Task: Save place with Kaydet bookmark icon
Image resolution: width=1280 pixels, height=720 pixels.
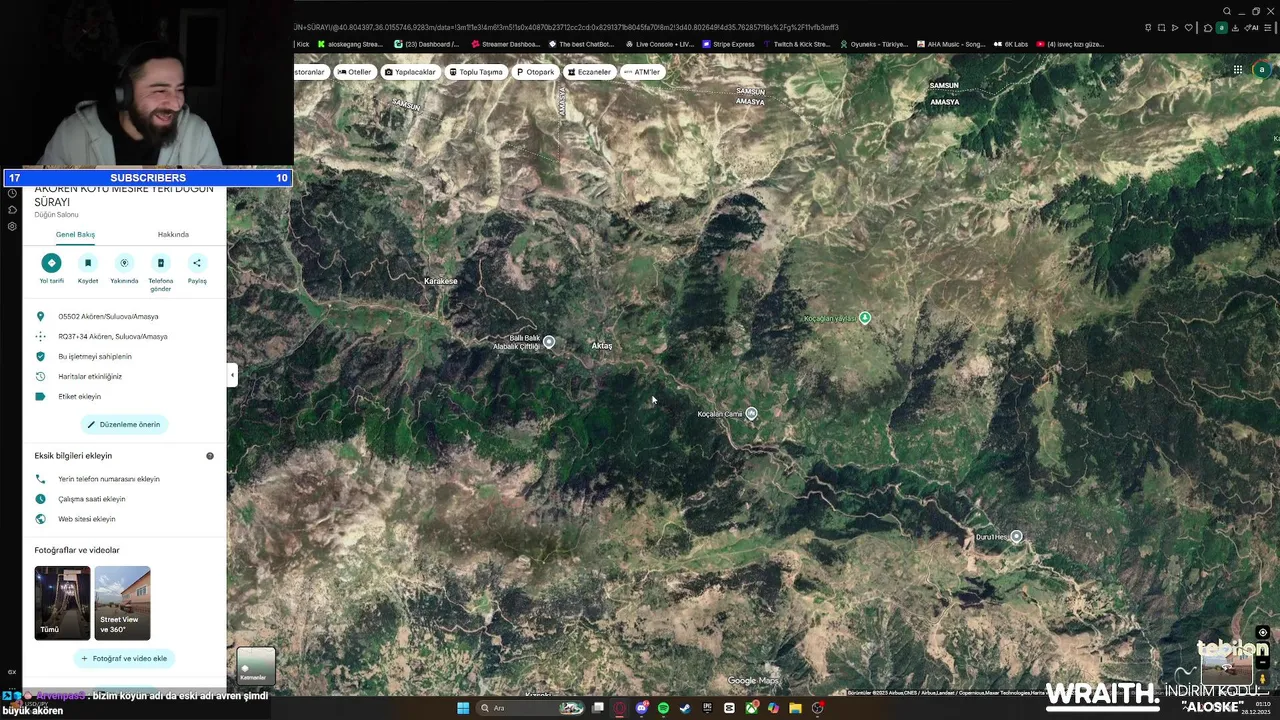Action: click(88, 263)
